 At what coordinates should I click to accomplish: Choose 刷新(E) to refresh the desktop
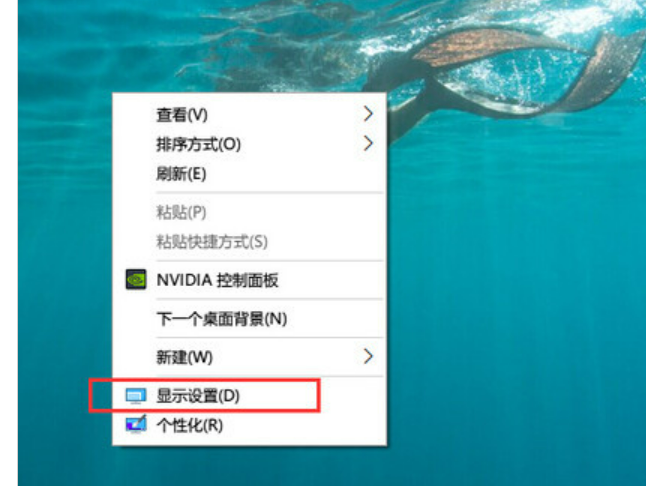coord(249,173)
